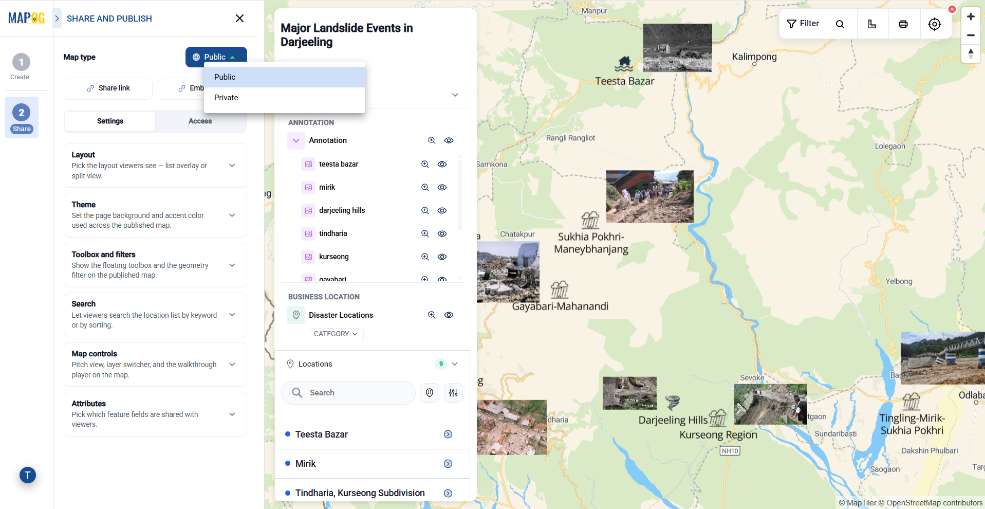
Task: Zoom to Disaster Locations layer
Action: (432, 315)
